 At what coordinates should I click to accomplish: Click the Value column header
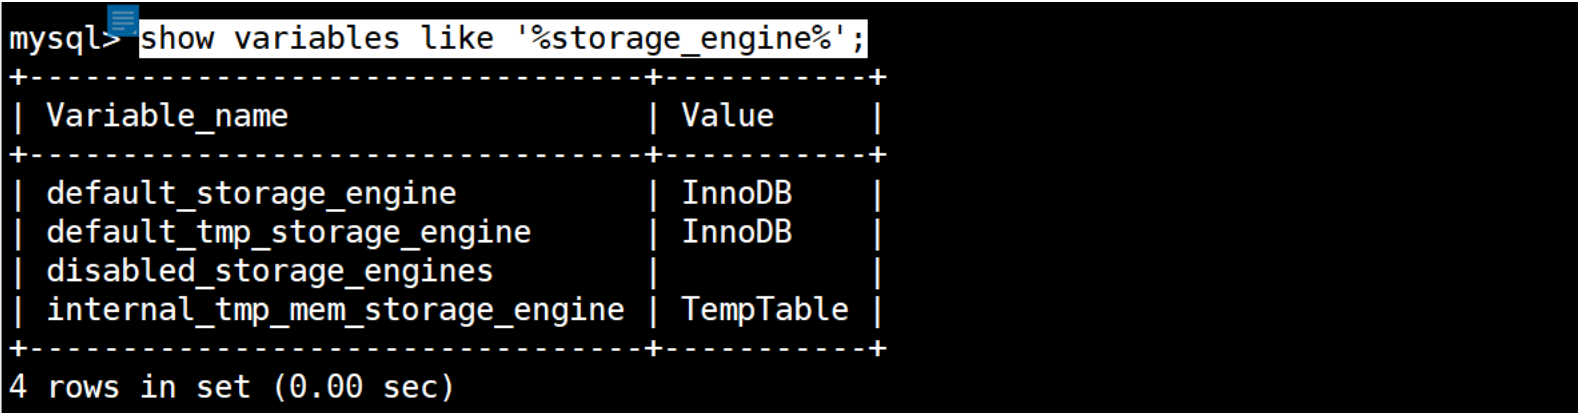pyautogui.click(x=728, y=116)
